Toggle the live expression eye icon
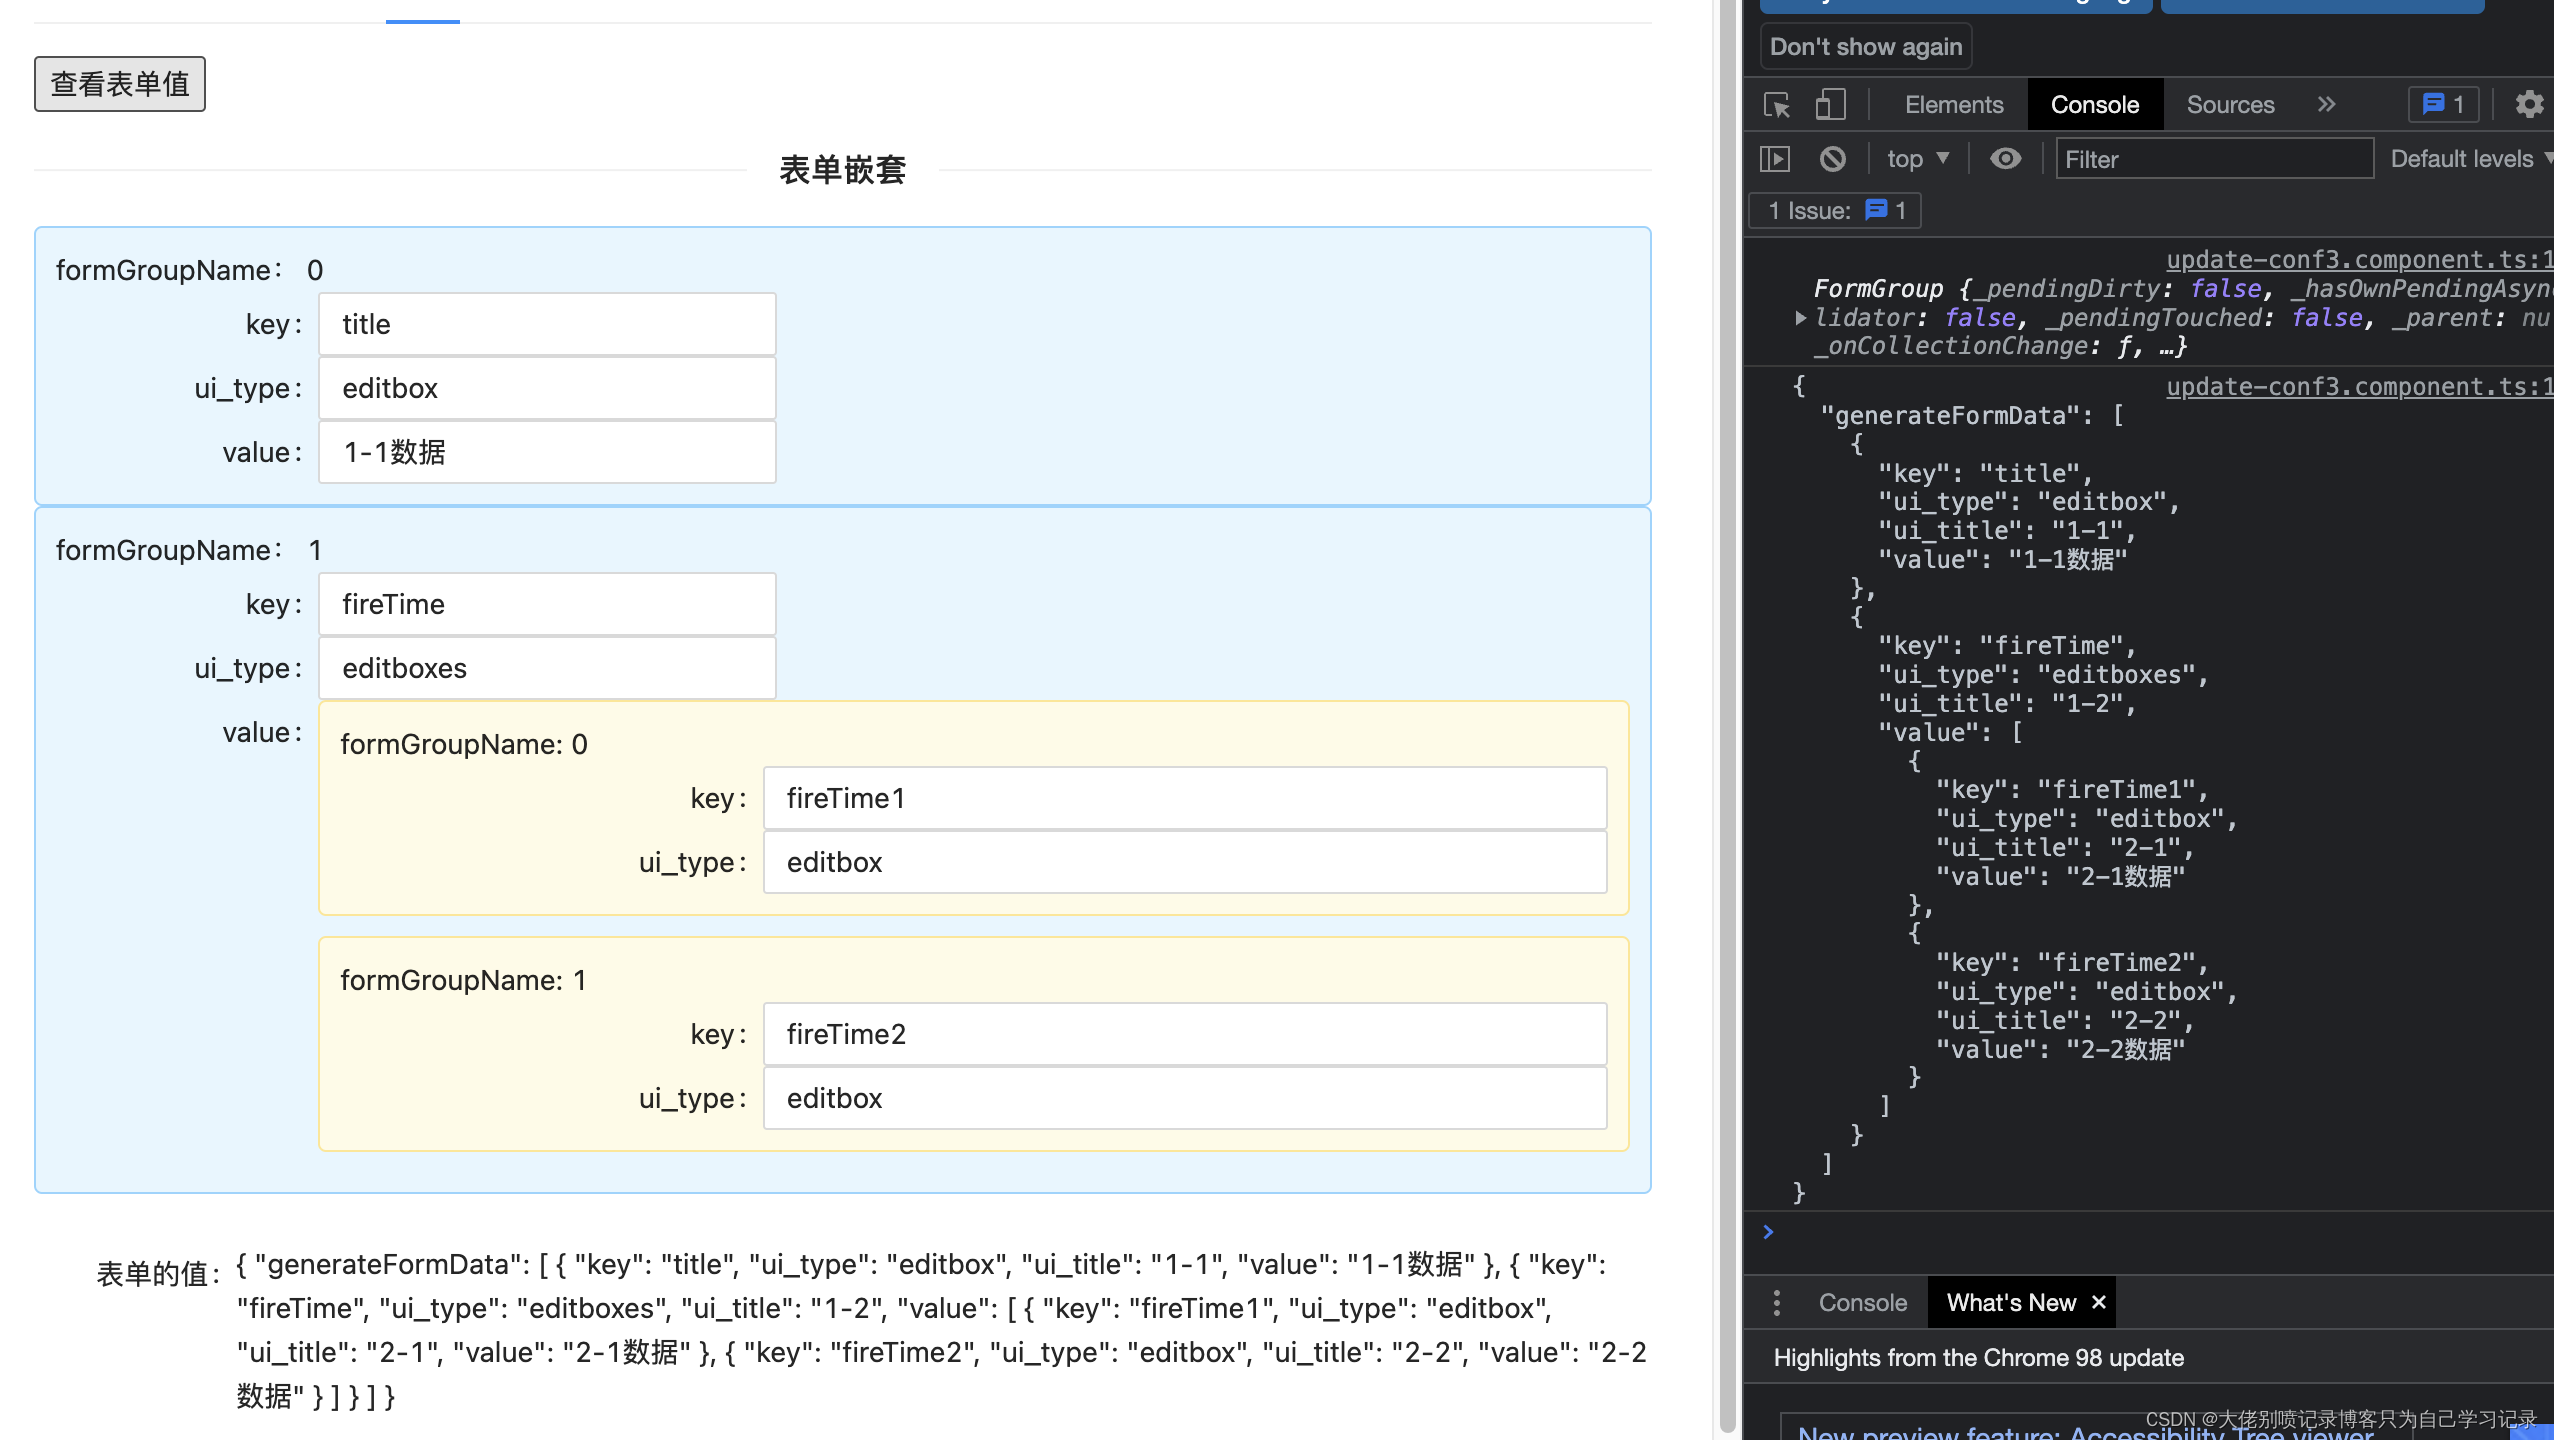The width and height of the screenshot is (2554, 1440). point(2005,159)
